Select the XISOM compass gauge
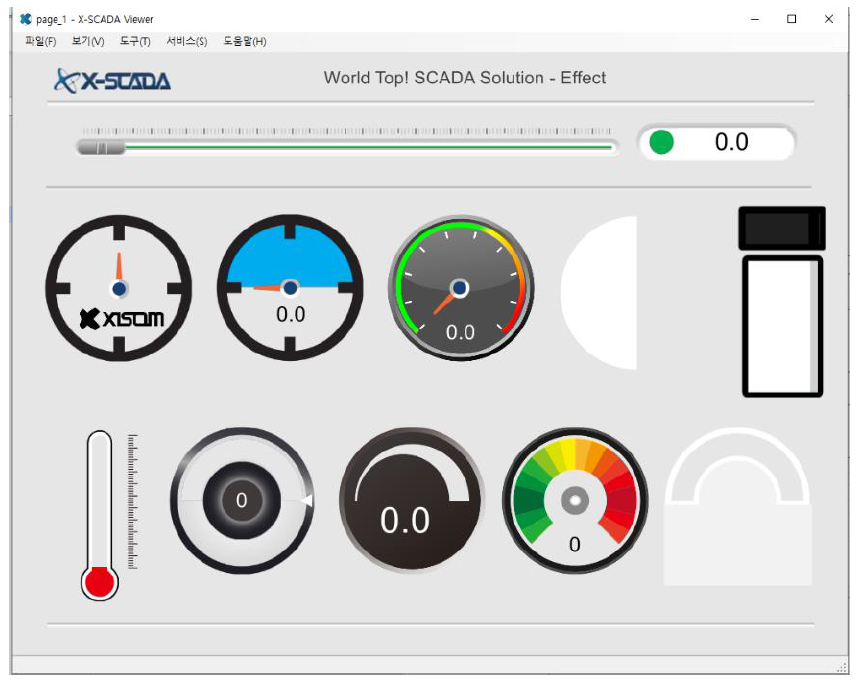Screen dimensions: 859x683 119,288
